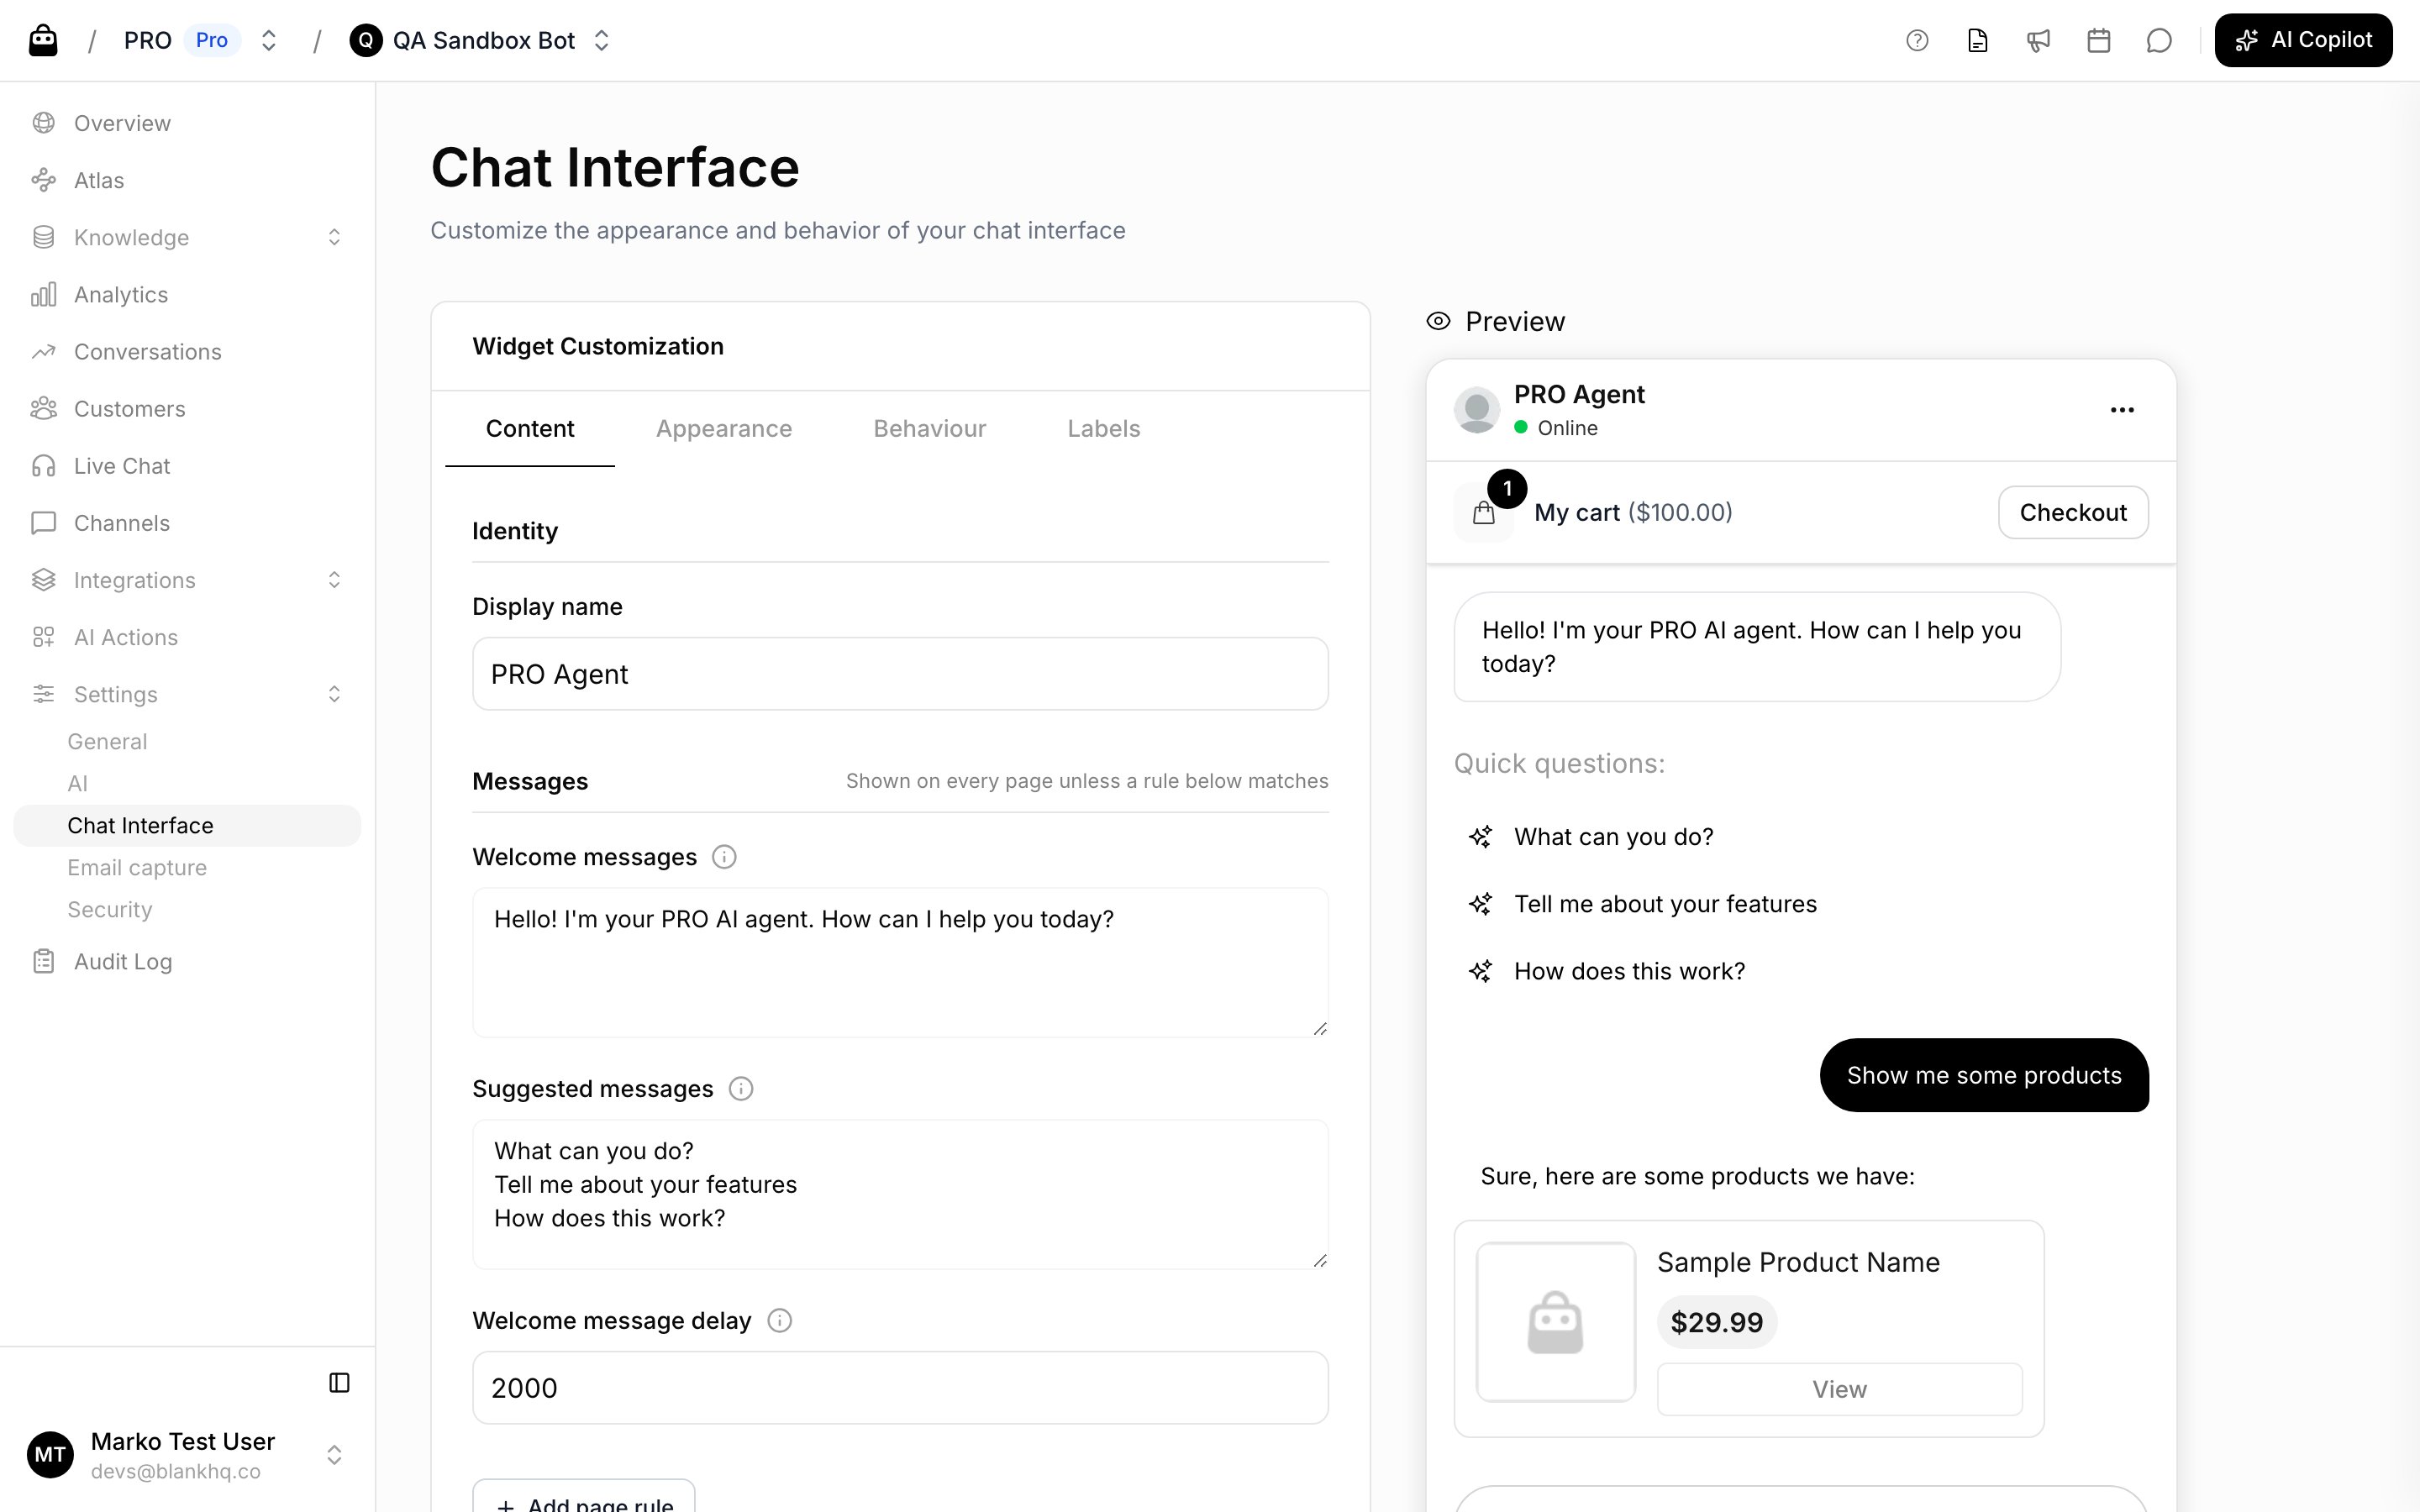Click the bot logo home icon
Viewport: 2420px width, 1512px height.
pos(43,40)
